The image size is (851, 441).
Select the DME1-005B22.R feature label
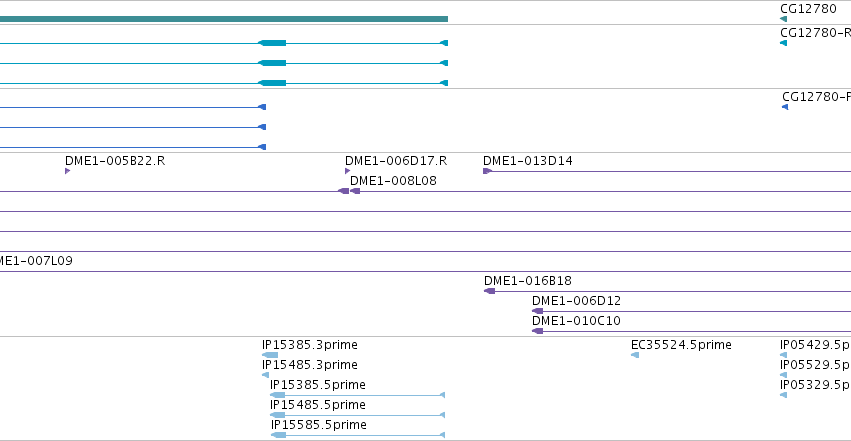tap(115, 161)
